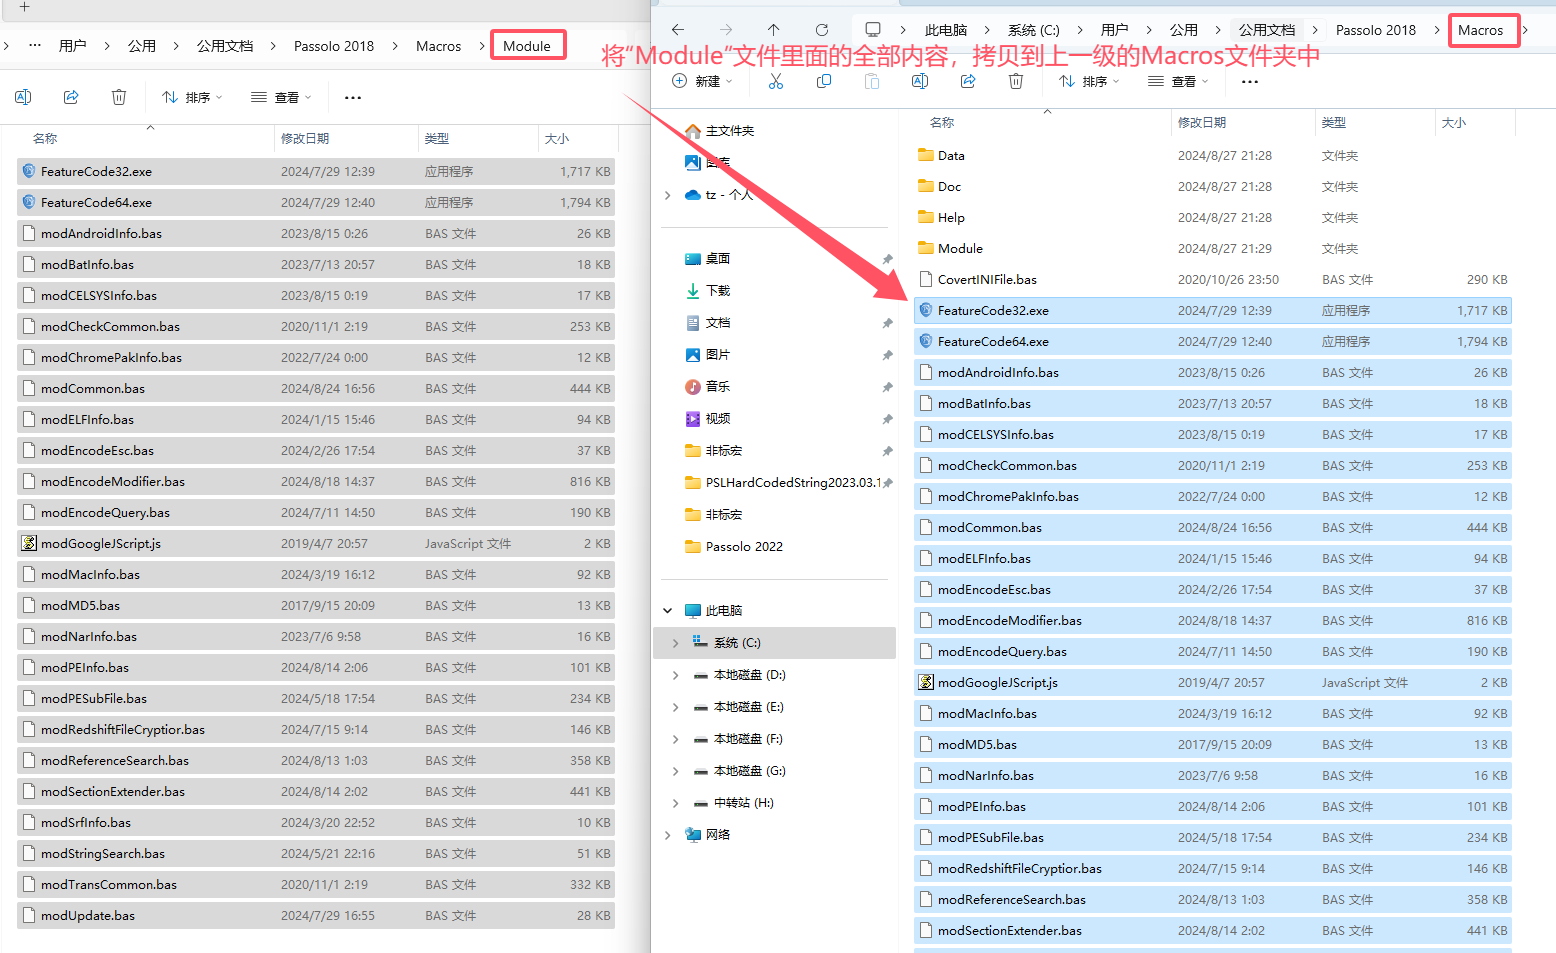This screenshot has height=953, width=1556.
Task: Sort by 修改日期 column in right window
Action: pos(1202,123)
